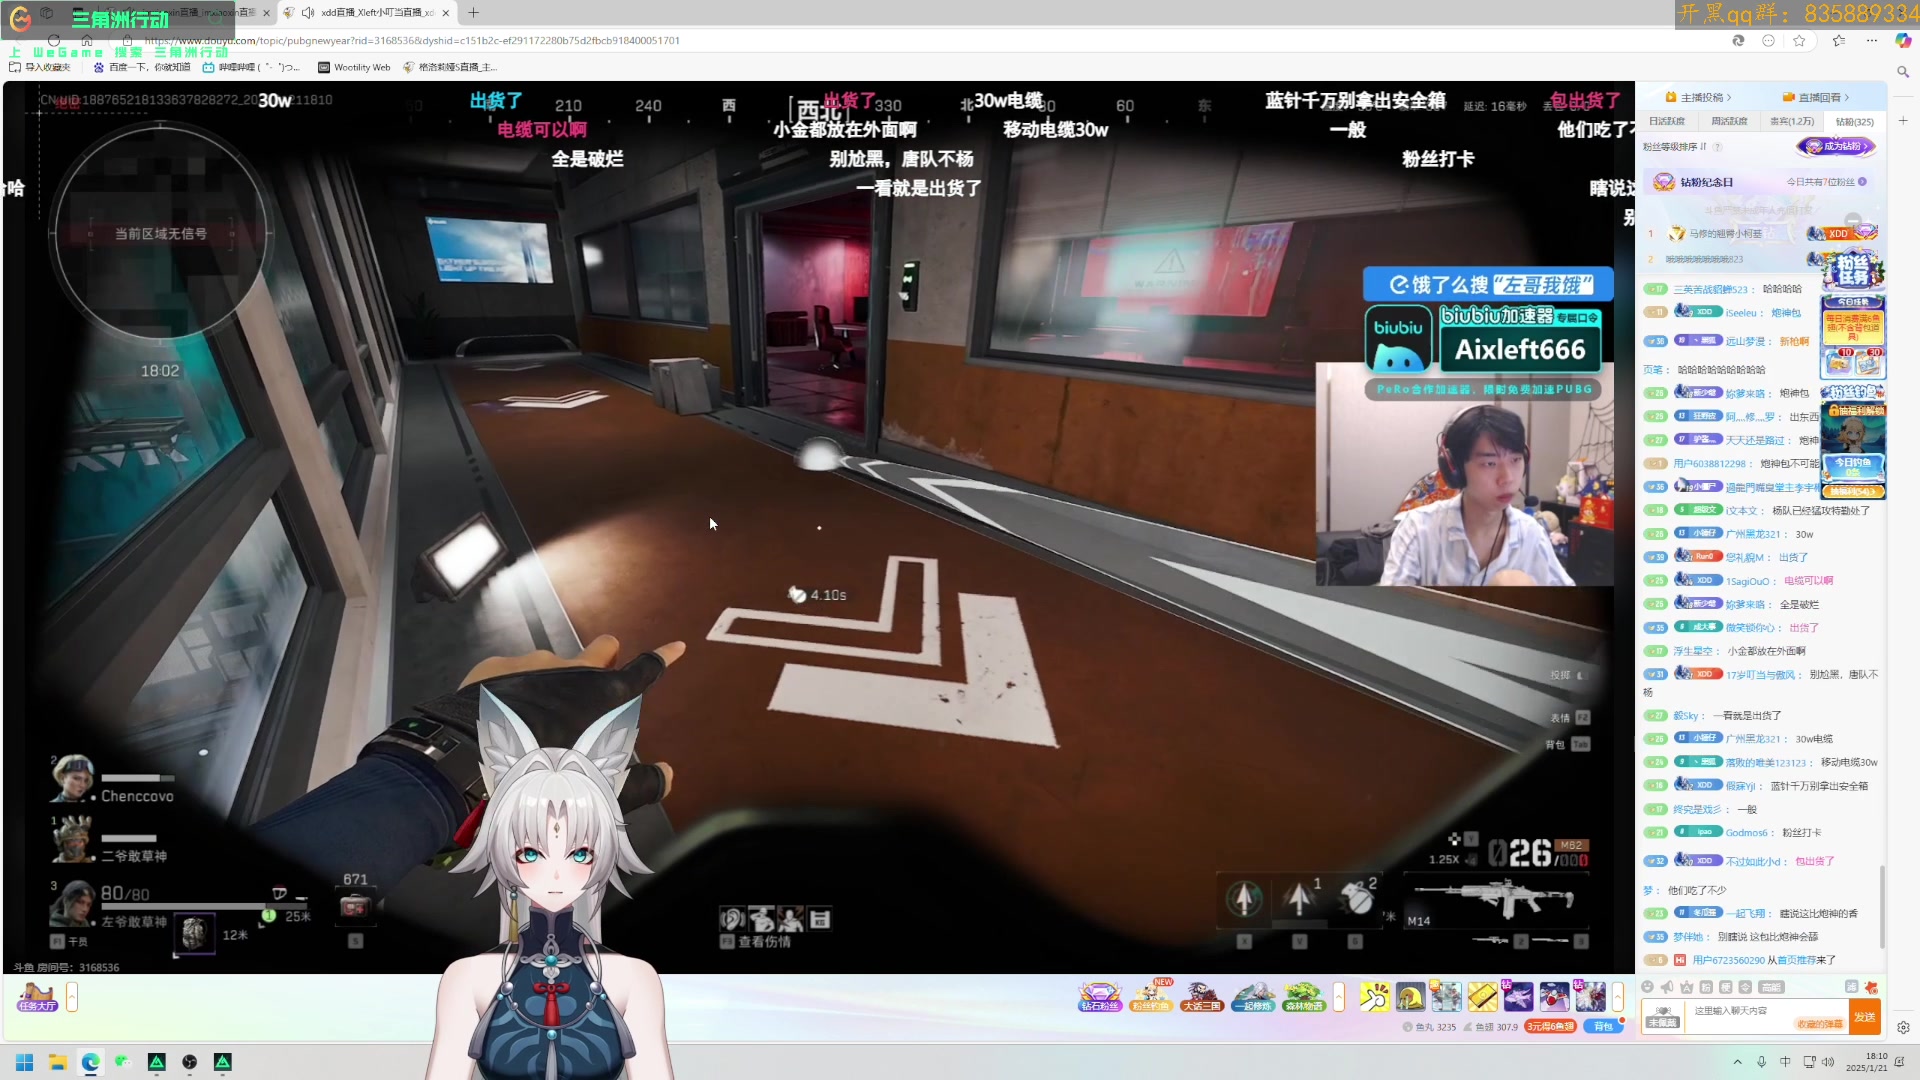Open the Wootility Web bookmark
The height and width of the screenshot is (1080, 1920).
354,67
